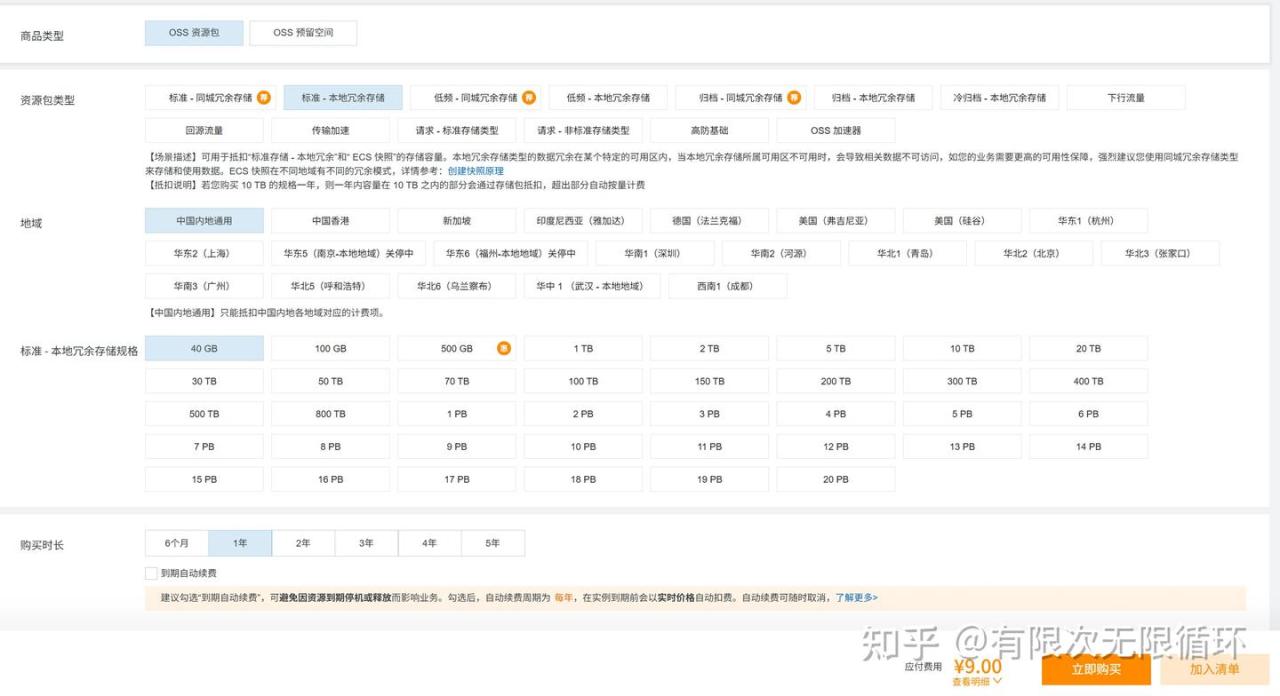
Task: Expand the 查看明细 price details
Action: (977, 682)
